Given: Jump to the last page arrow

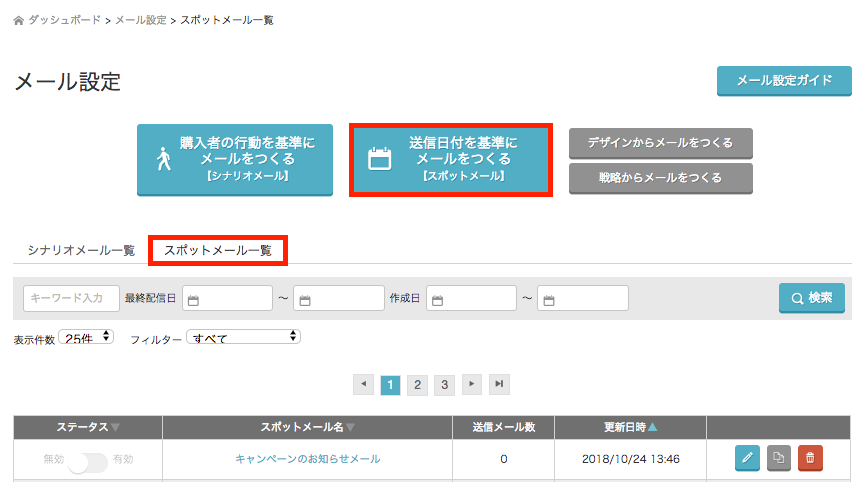Looking at the screenshot, I should click(499, 384).
